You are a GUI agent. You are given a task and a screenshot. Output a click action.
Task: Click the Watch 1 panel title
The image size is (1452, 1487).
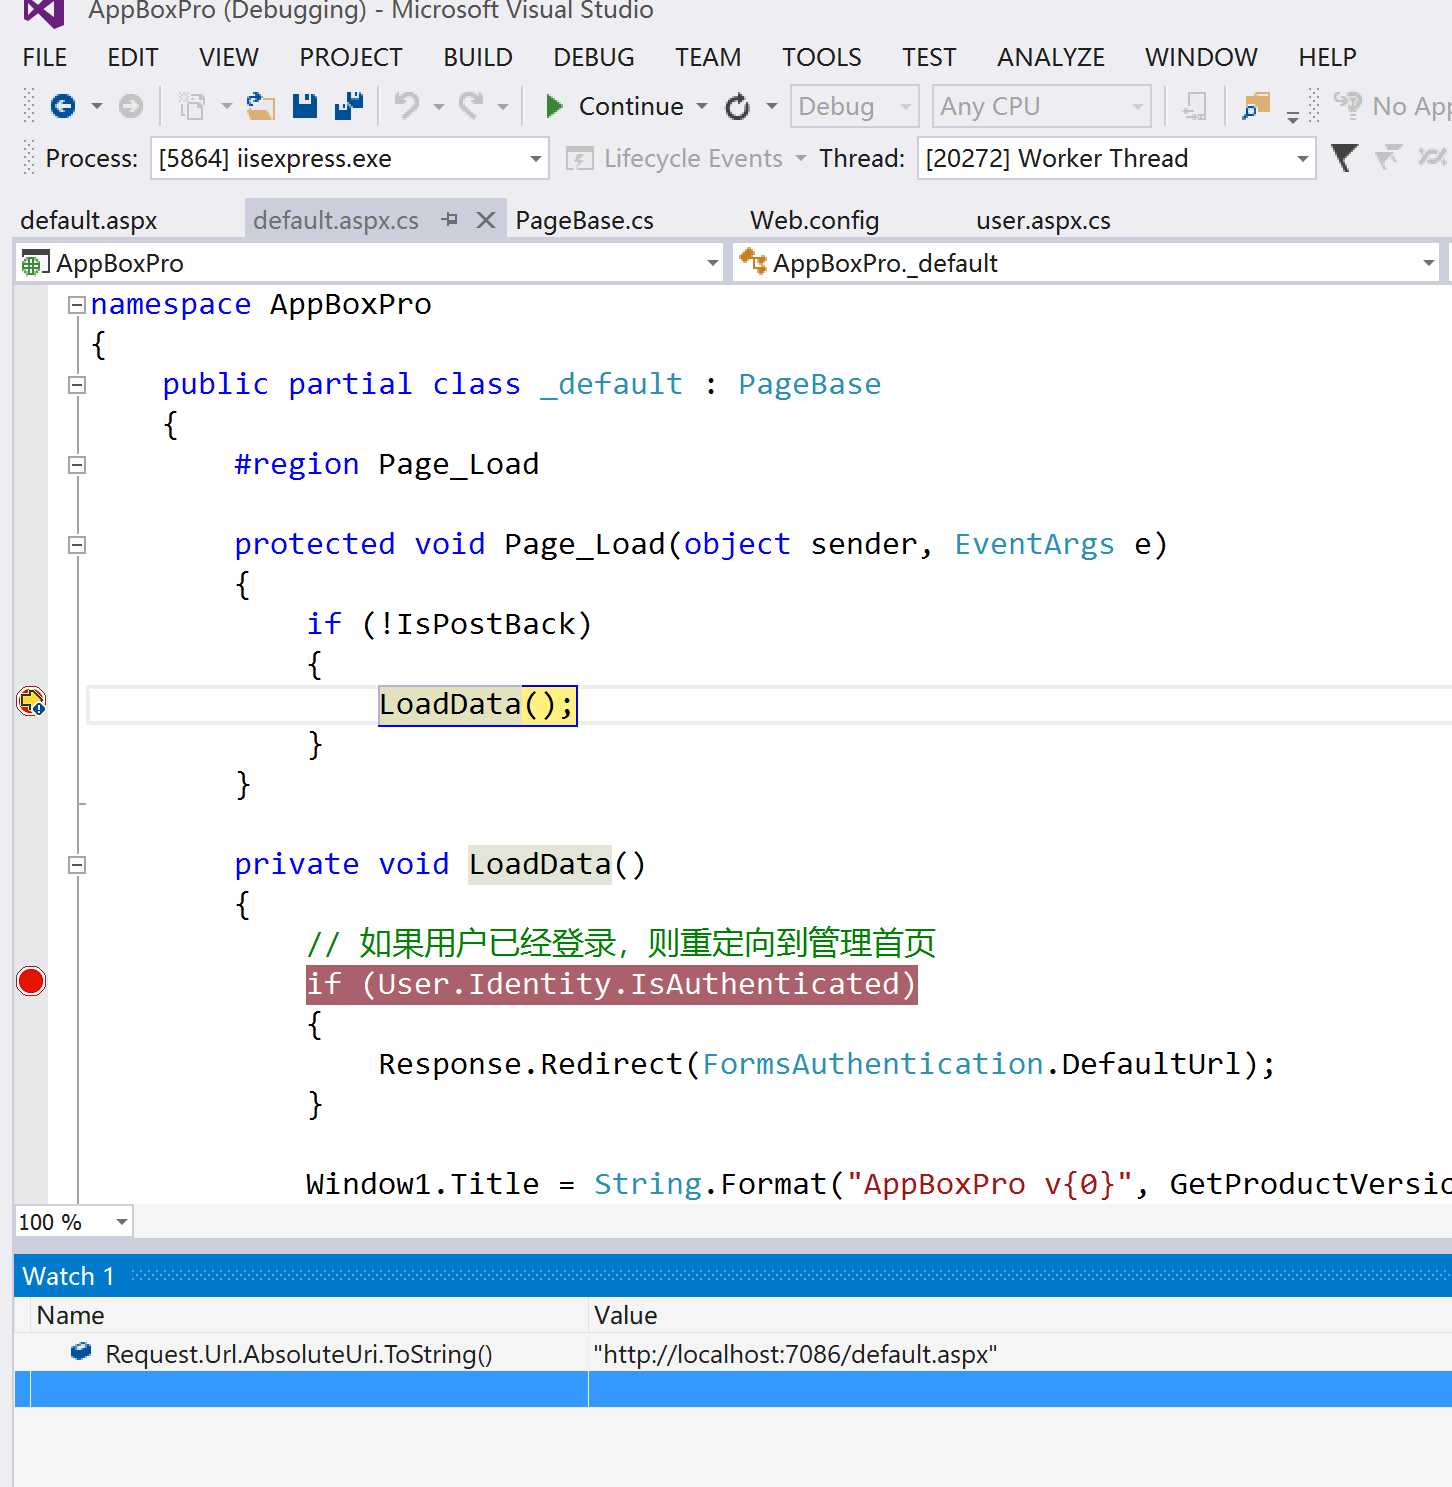point(68,1276)
